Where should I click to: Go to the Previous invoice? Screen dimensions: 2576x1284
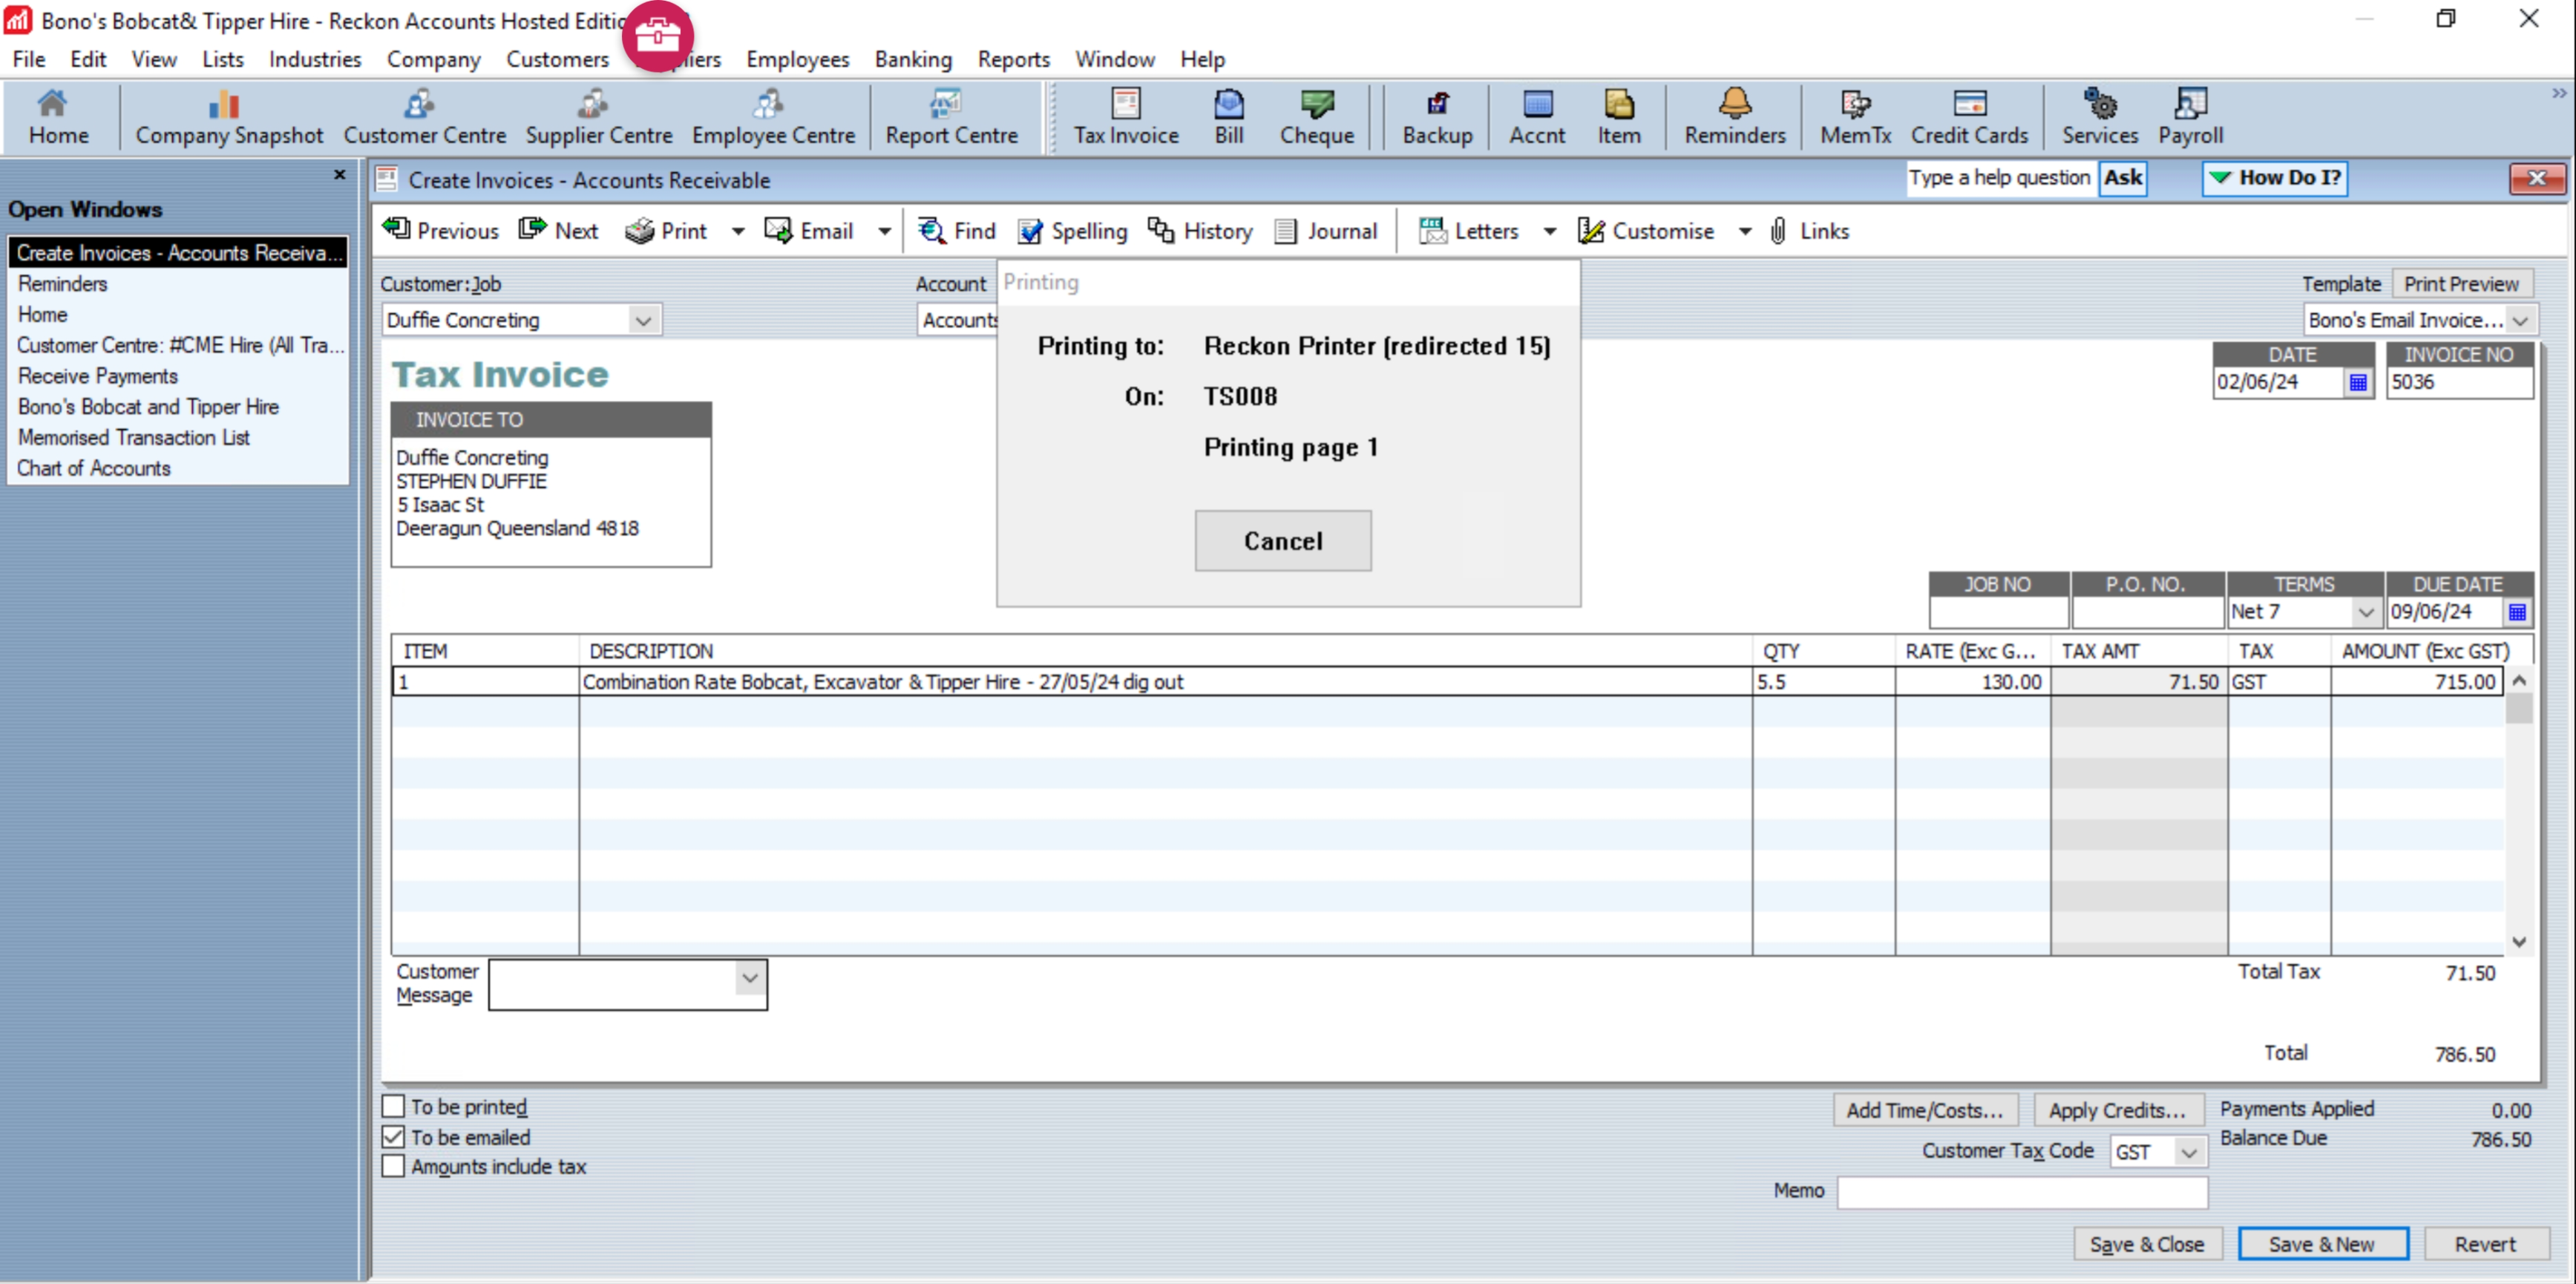point(441,231)
